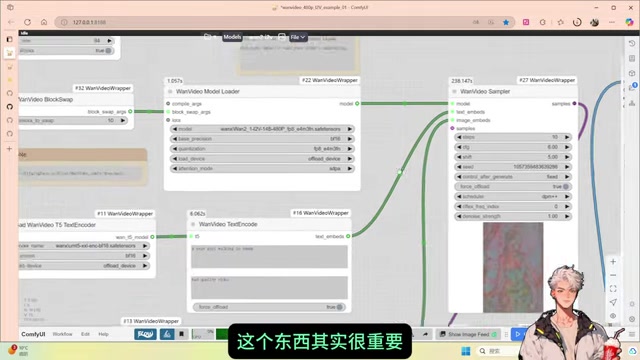Toggle link visibility eye icon
The height and width of the screenshot is (360, 640).
pos(613,316)
